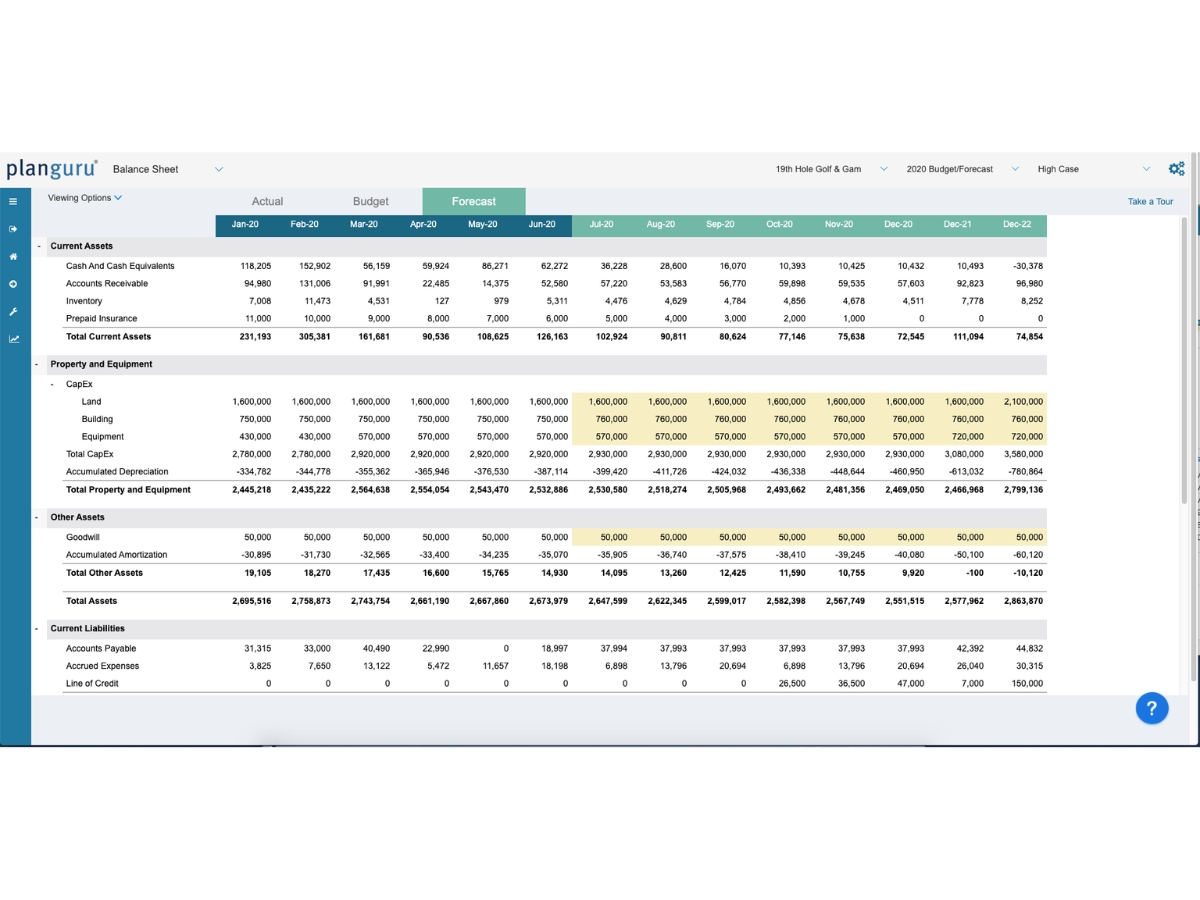Click the Total Assets row label
This screenshot has width=1200, height=900.
[x=91, y=601]
